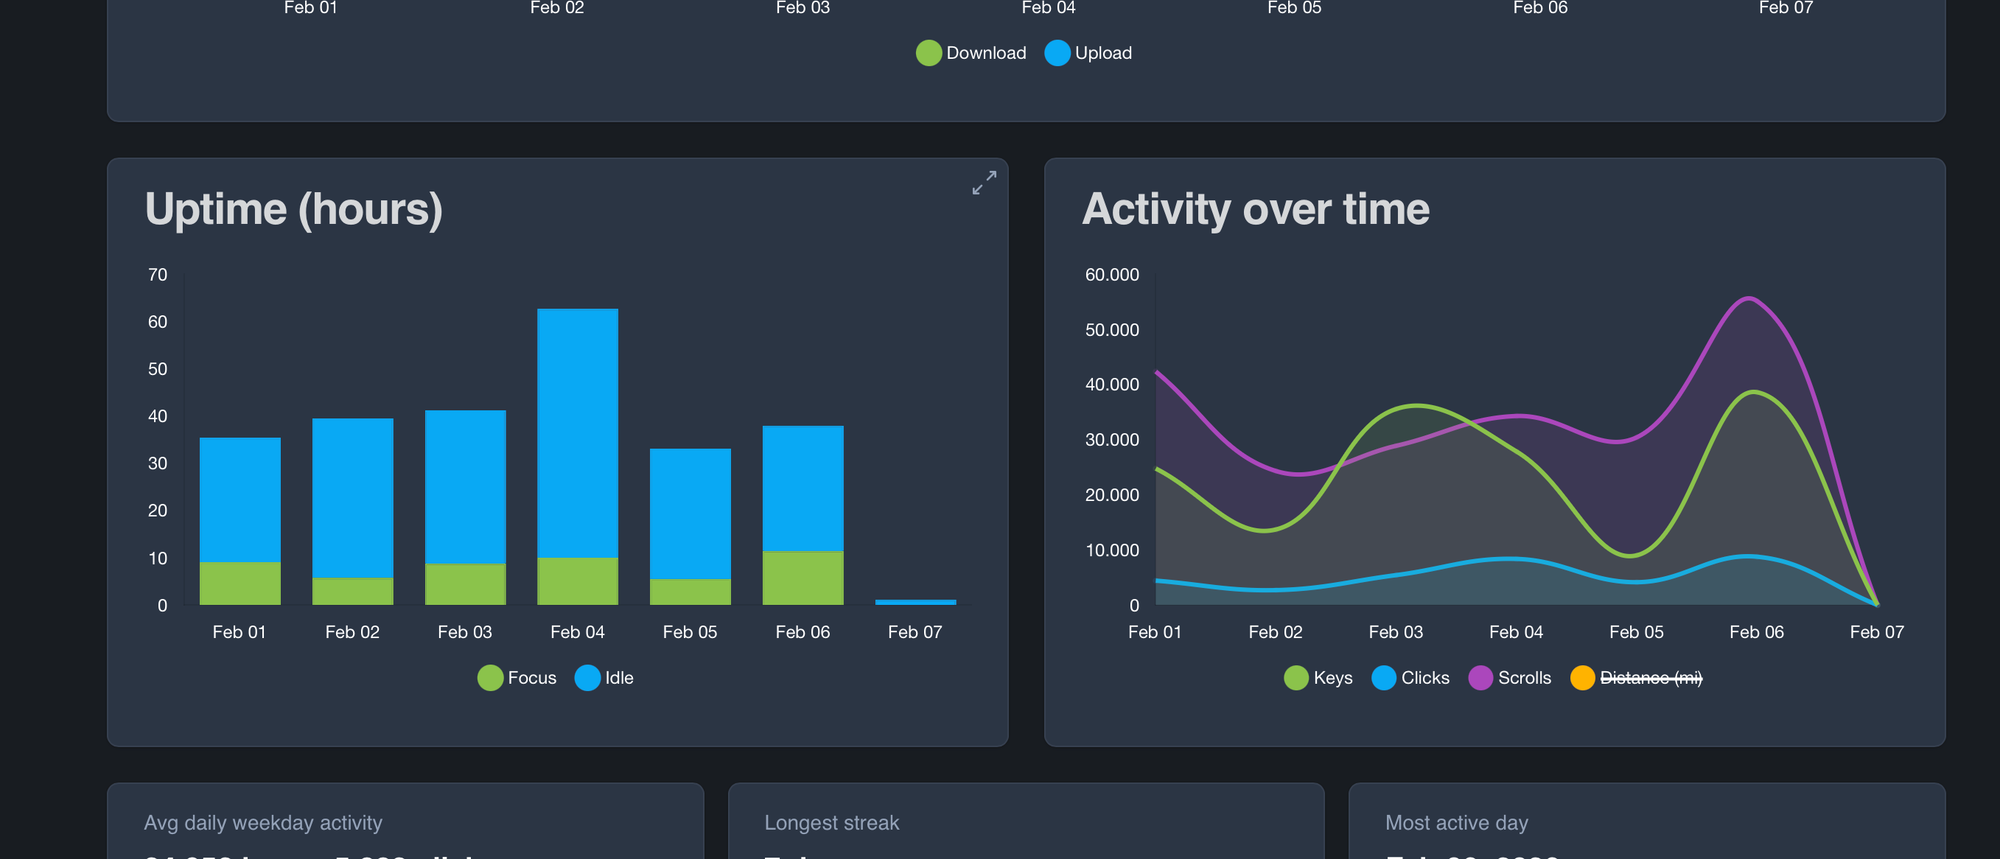Click the green Focus legend circle
The image size is (2000, 859).
click(490, 678)
